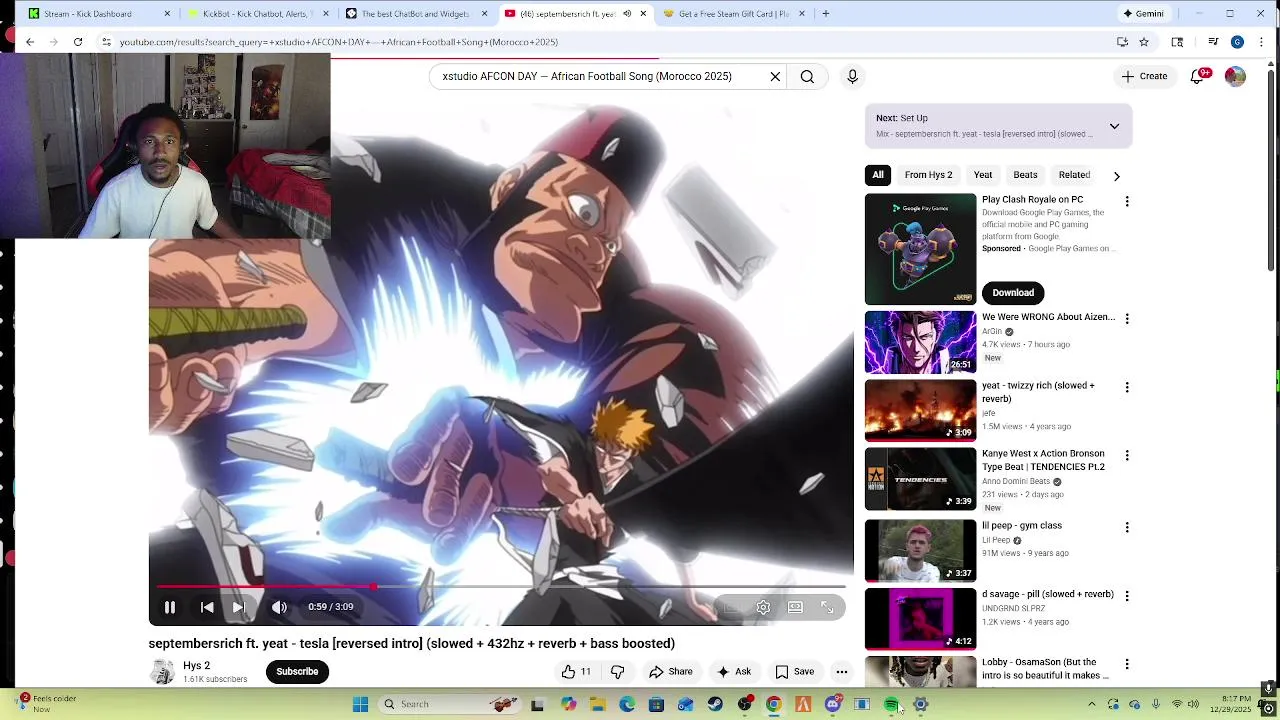Reload the page
Screen dimensions: 1280x720
click(x=78, y=42)
